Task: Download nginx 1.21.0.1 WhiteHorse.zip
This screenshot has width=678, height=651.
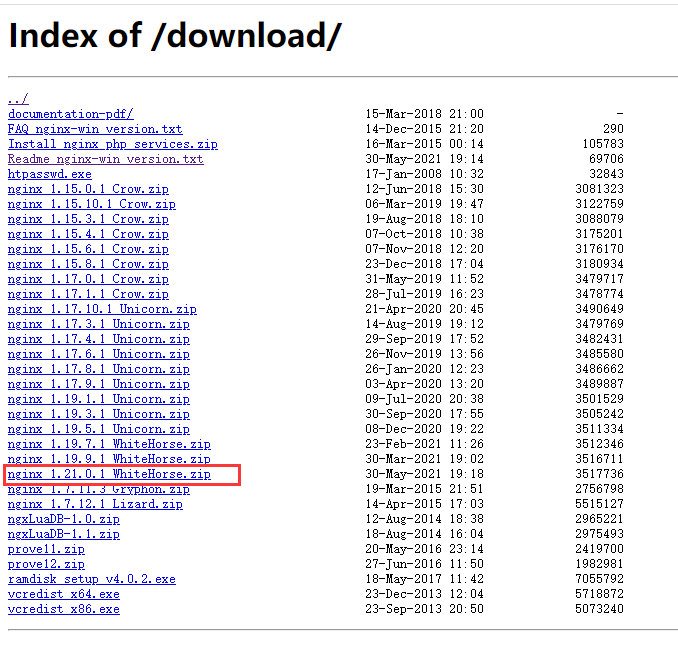Action: [109, 474]
